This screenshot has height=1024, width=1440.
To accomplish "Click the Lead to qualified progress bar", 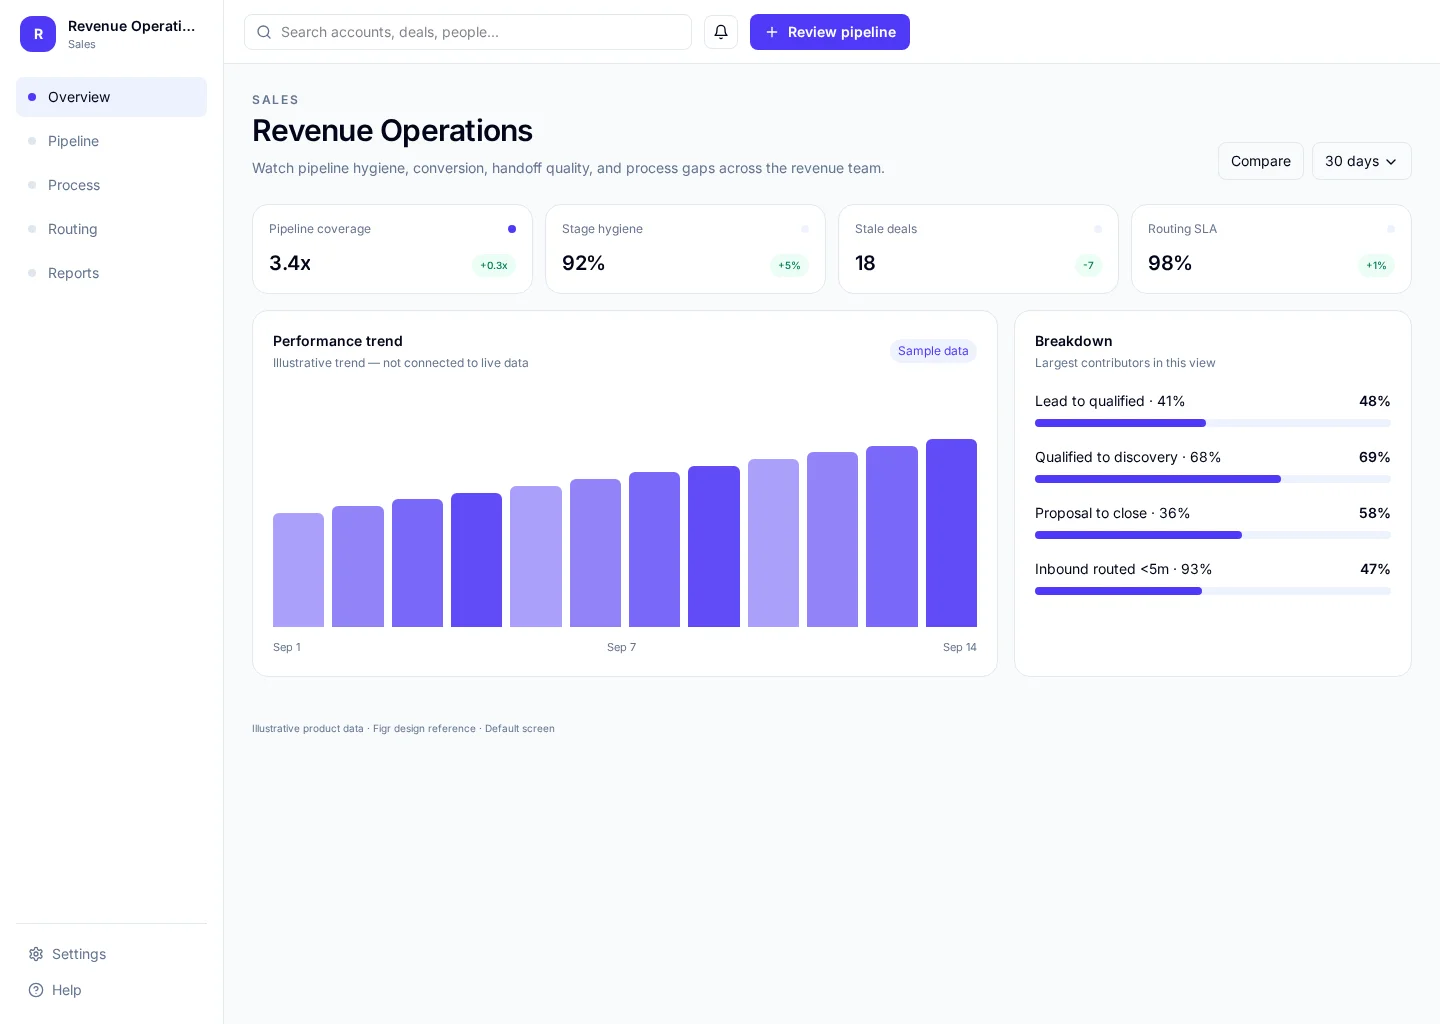I will (1213, 423).
